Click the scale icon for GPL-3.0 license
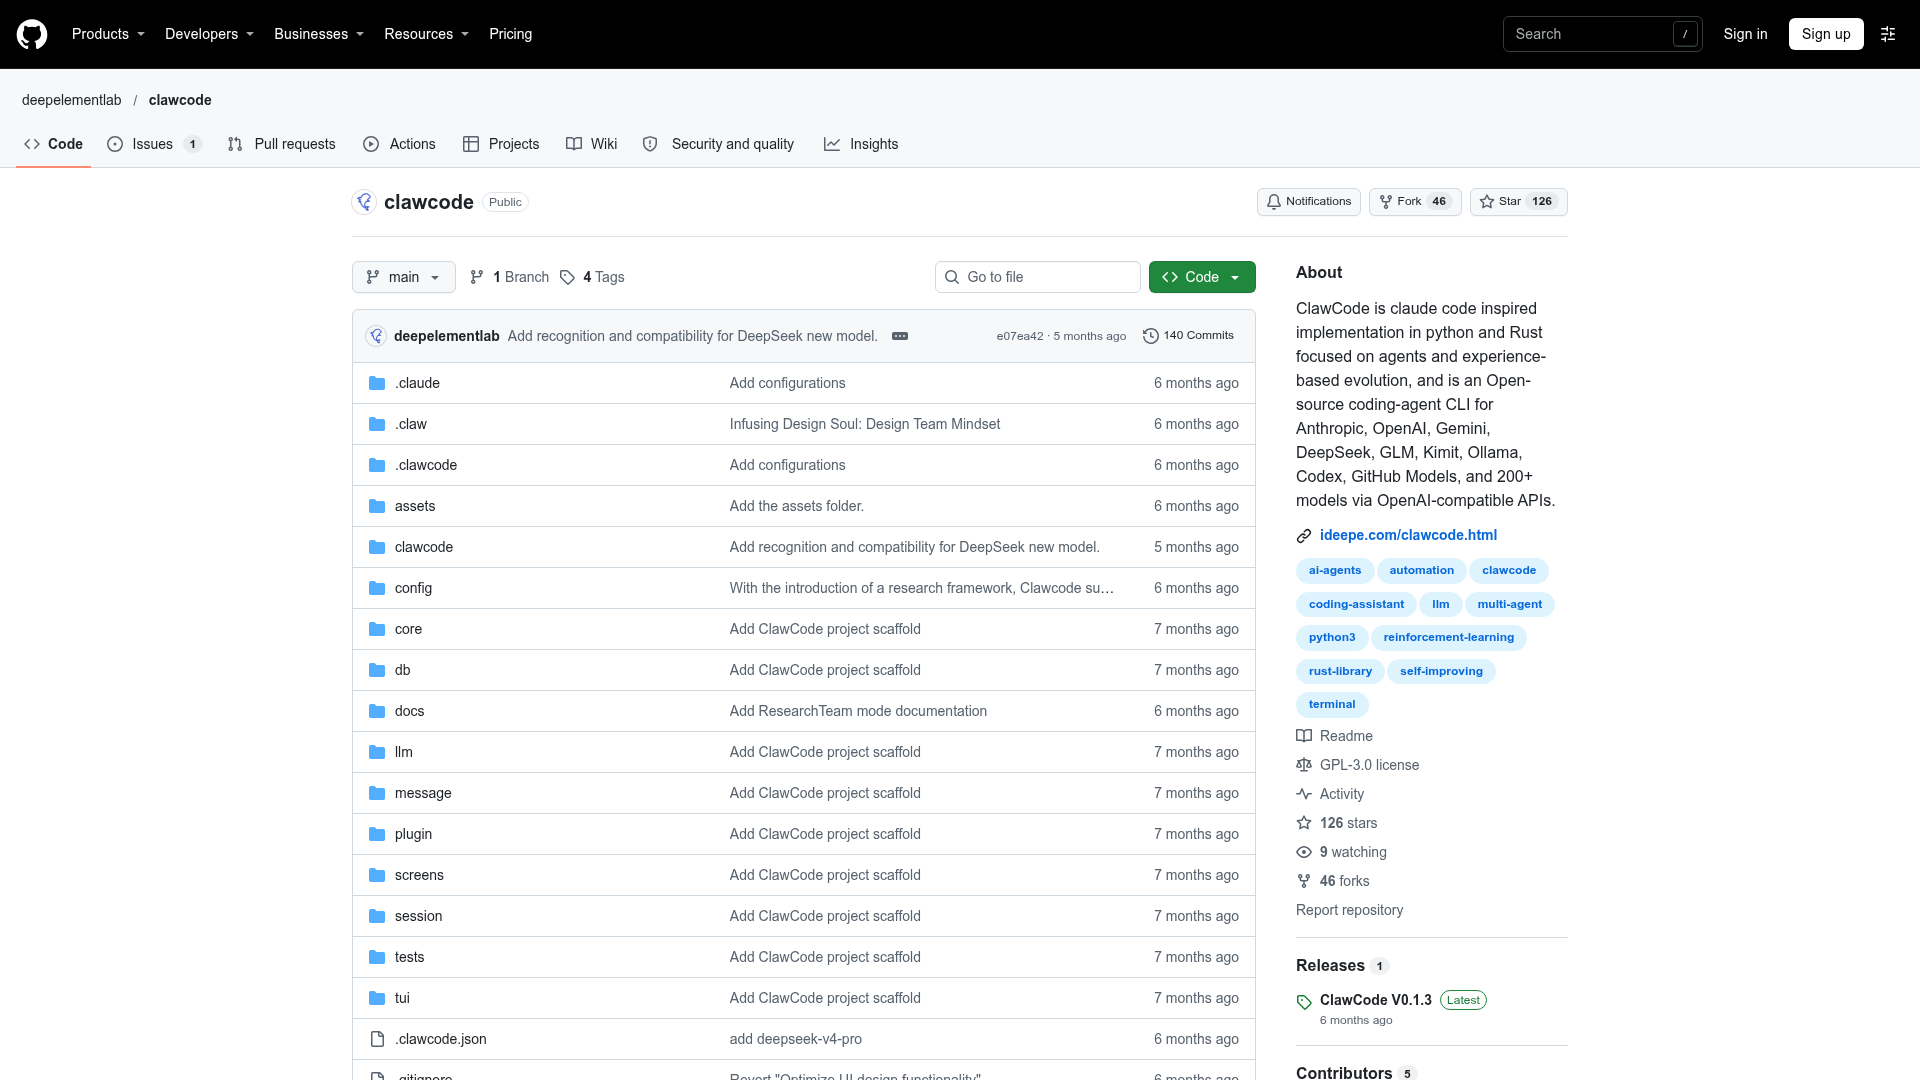This screenshot has height=1080, width=1920. point(1304,765)
